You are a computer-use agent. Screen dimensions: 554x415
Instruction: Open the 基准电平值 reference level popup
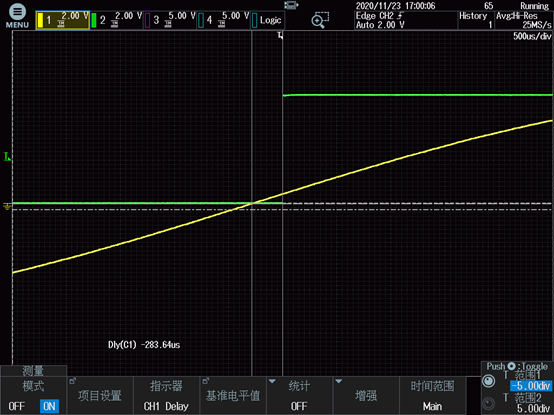tap(233, 396)
